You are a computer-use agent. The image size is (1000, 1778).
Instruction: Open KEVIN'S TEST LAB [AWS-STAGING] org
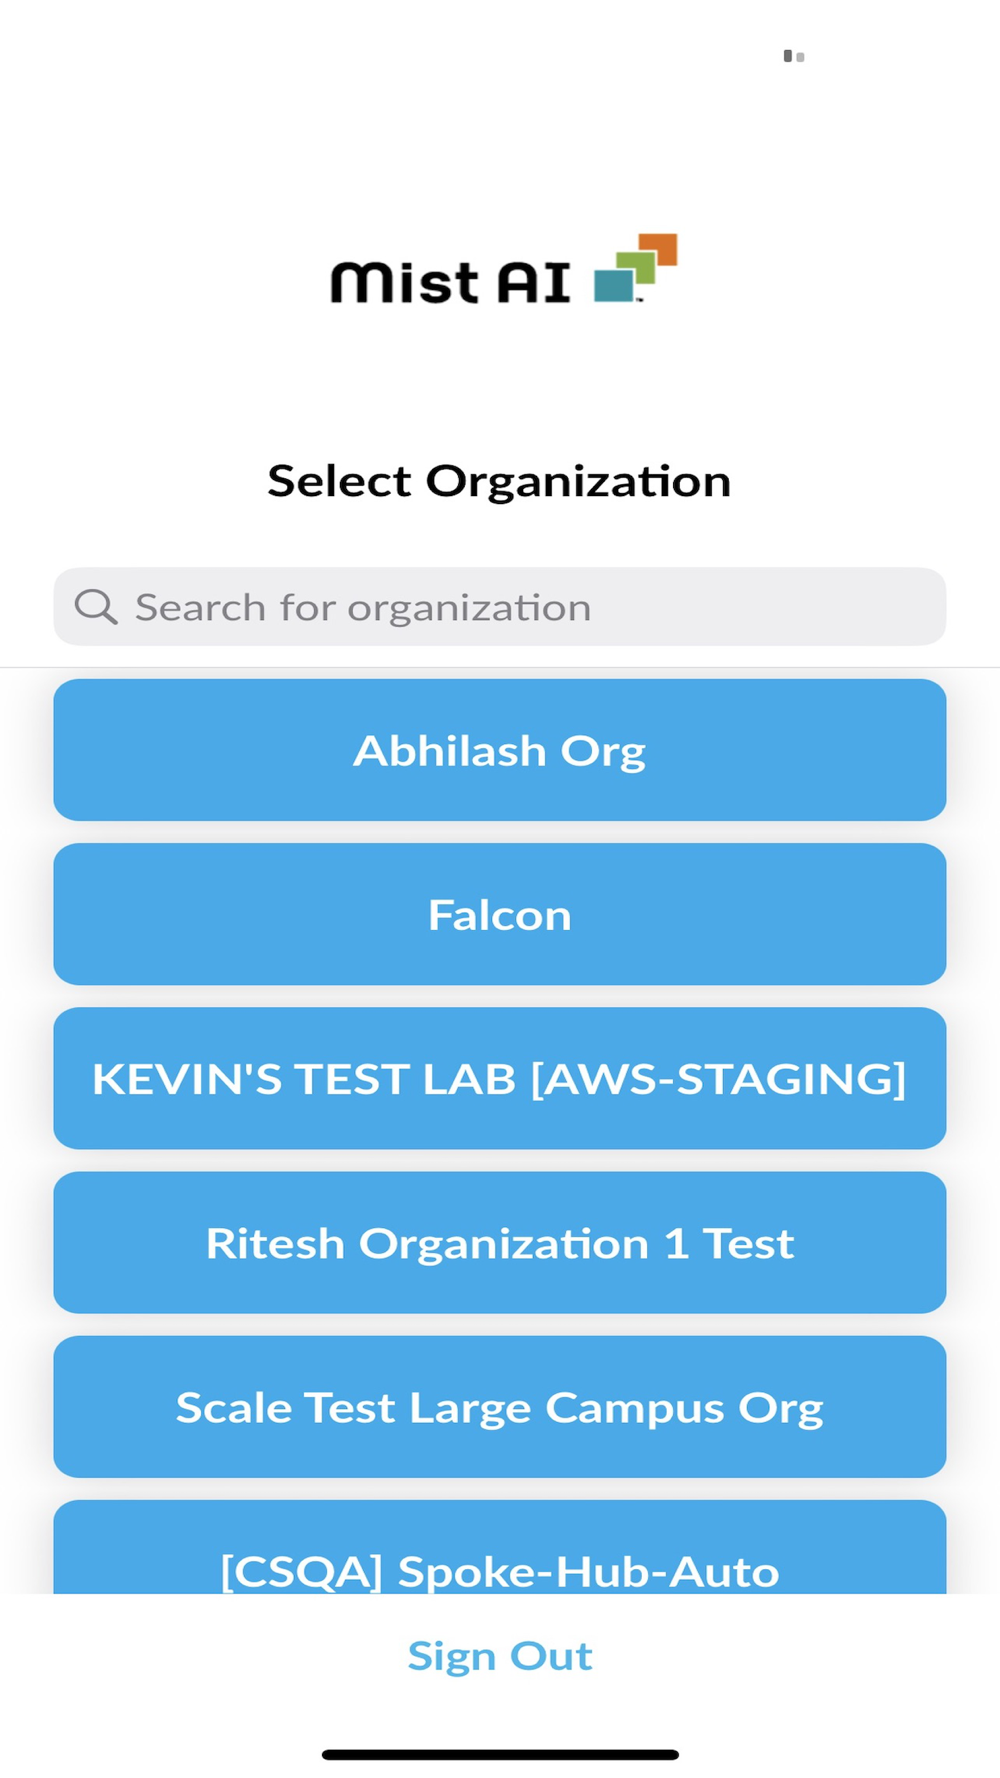pyautogui.click(x=500, y=1078)
